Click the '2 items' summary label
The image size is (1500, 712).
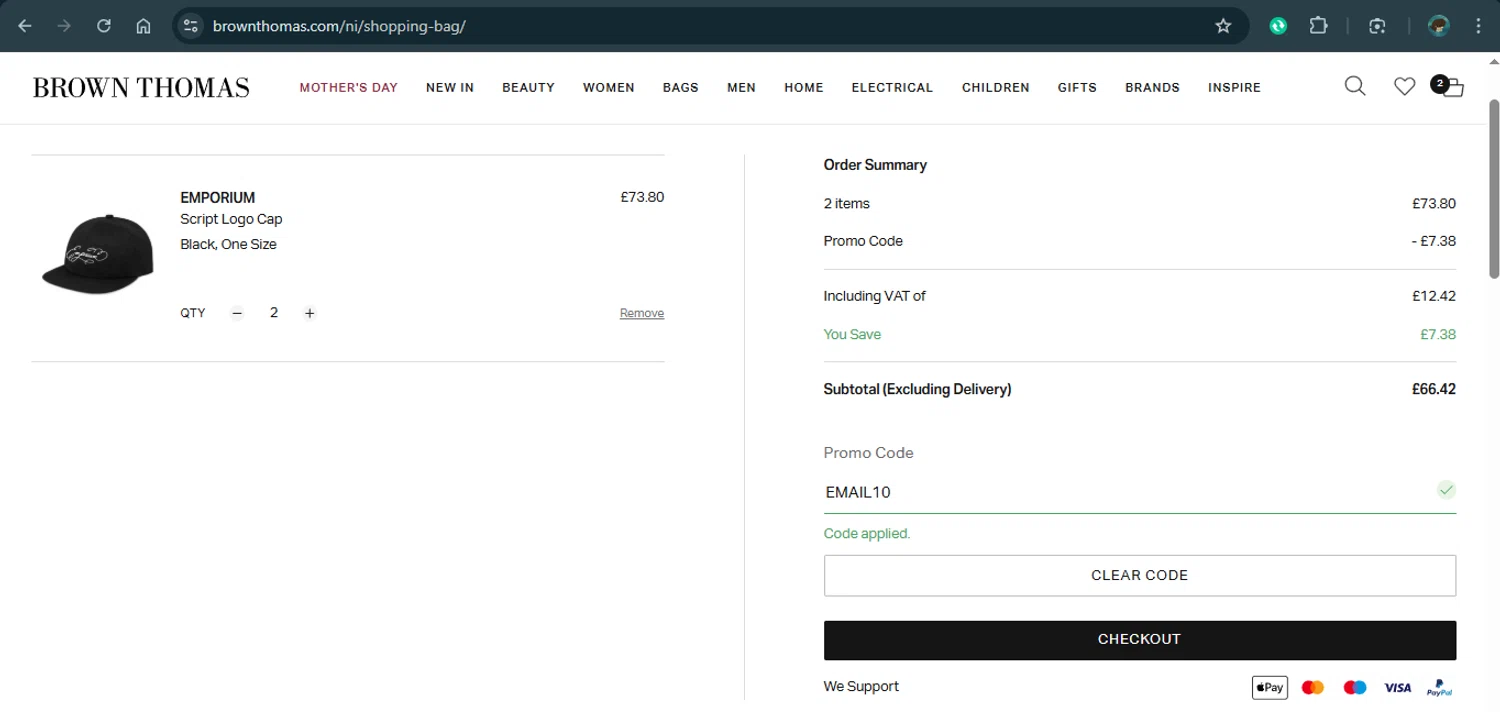tap(847, 203)
